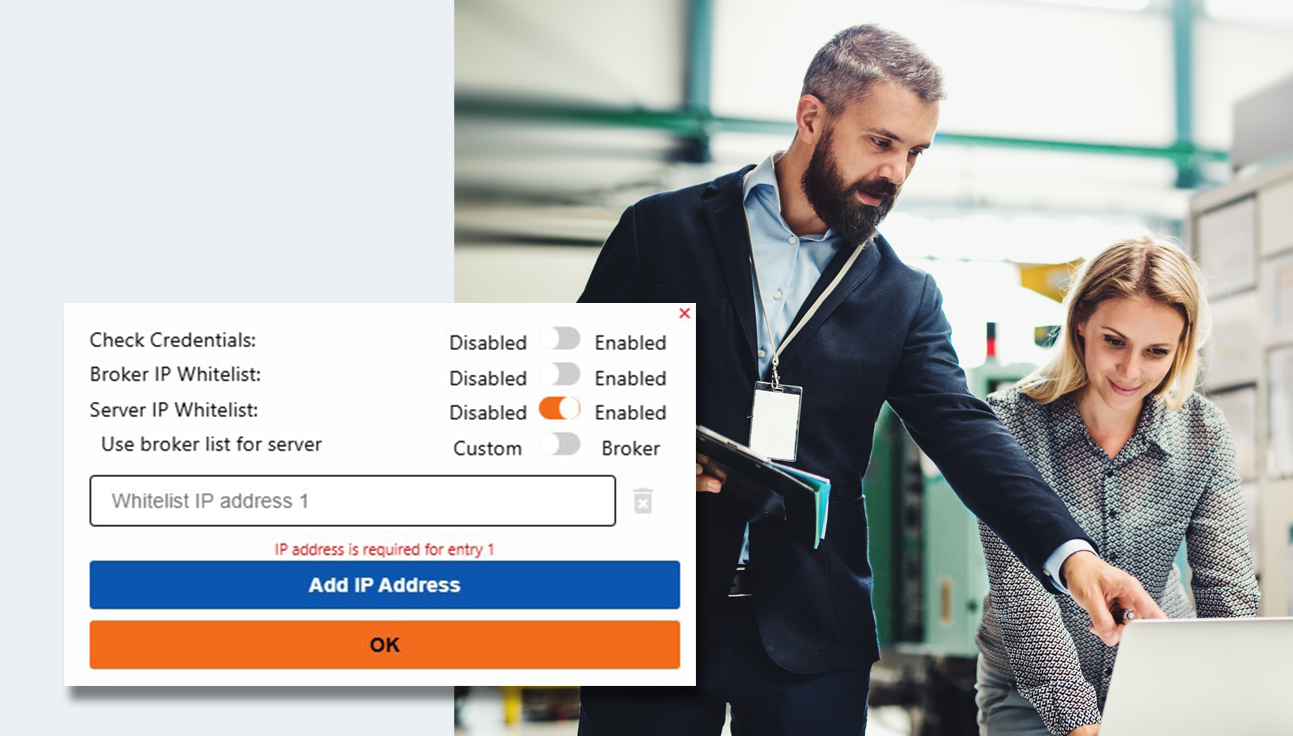Select the Custom label option
The width and height of the screenshot is (1293, 736).
[488, 449]
